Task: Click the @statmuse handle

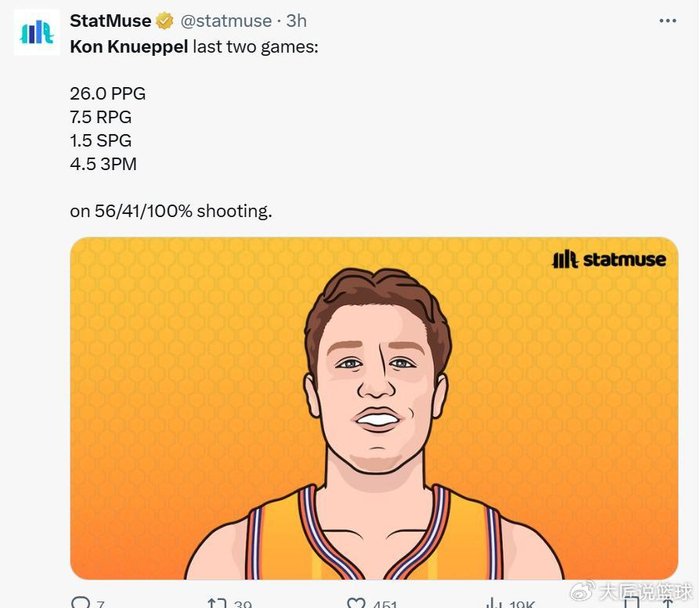Action: click(225, 21)
